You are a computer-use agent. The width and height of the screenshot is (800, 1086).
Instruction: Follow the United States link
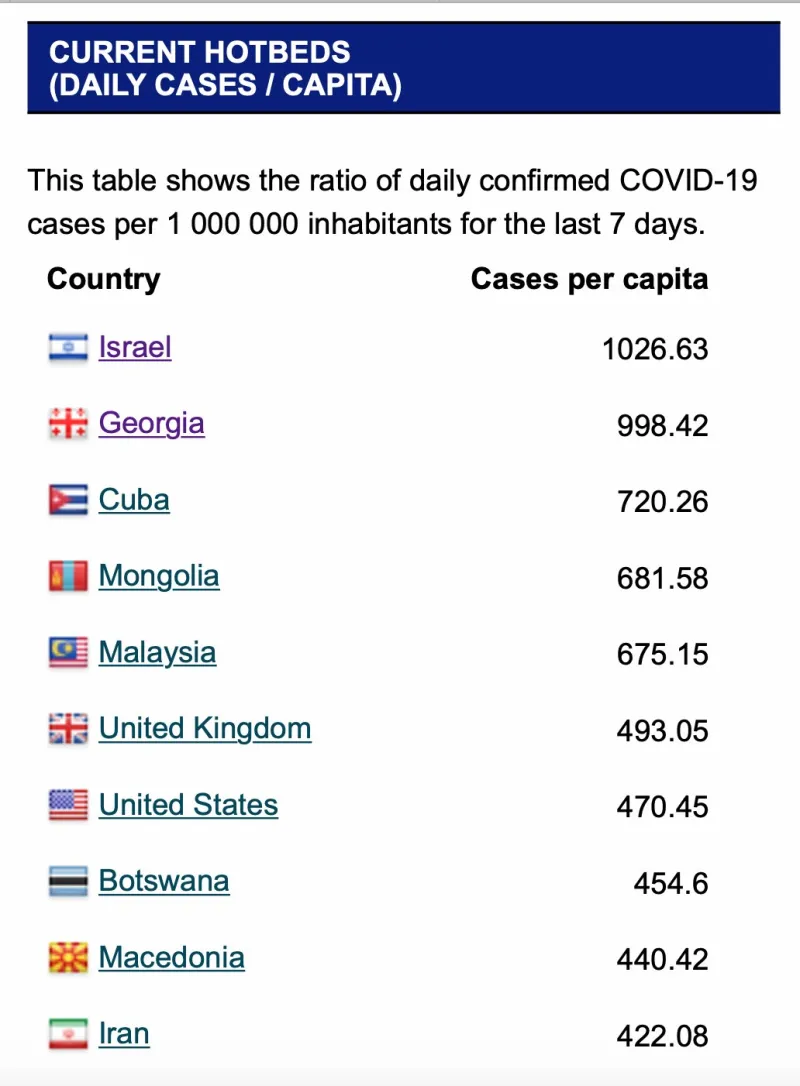(188, 805)
